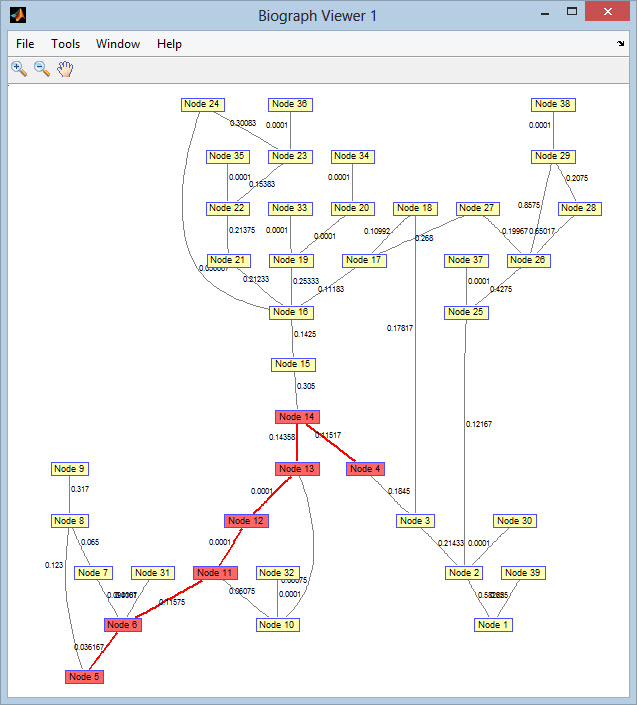Minimize the Biograph Viewer window

tap(545, 12)
